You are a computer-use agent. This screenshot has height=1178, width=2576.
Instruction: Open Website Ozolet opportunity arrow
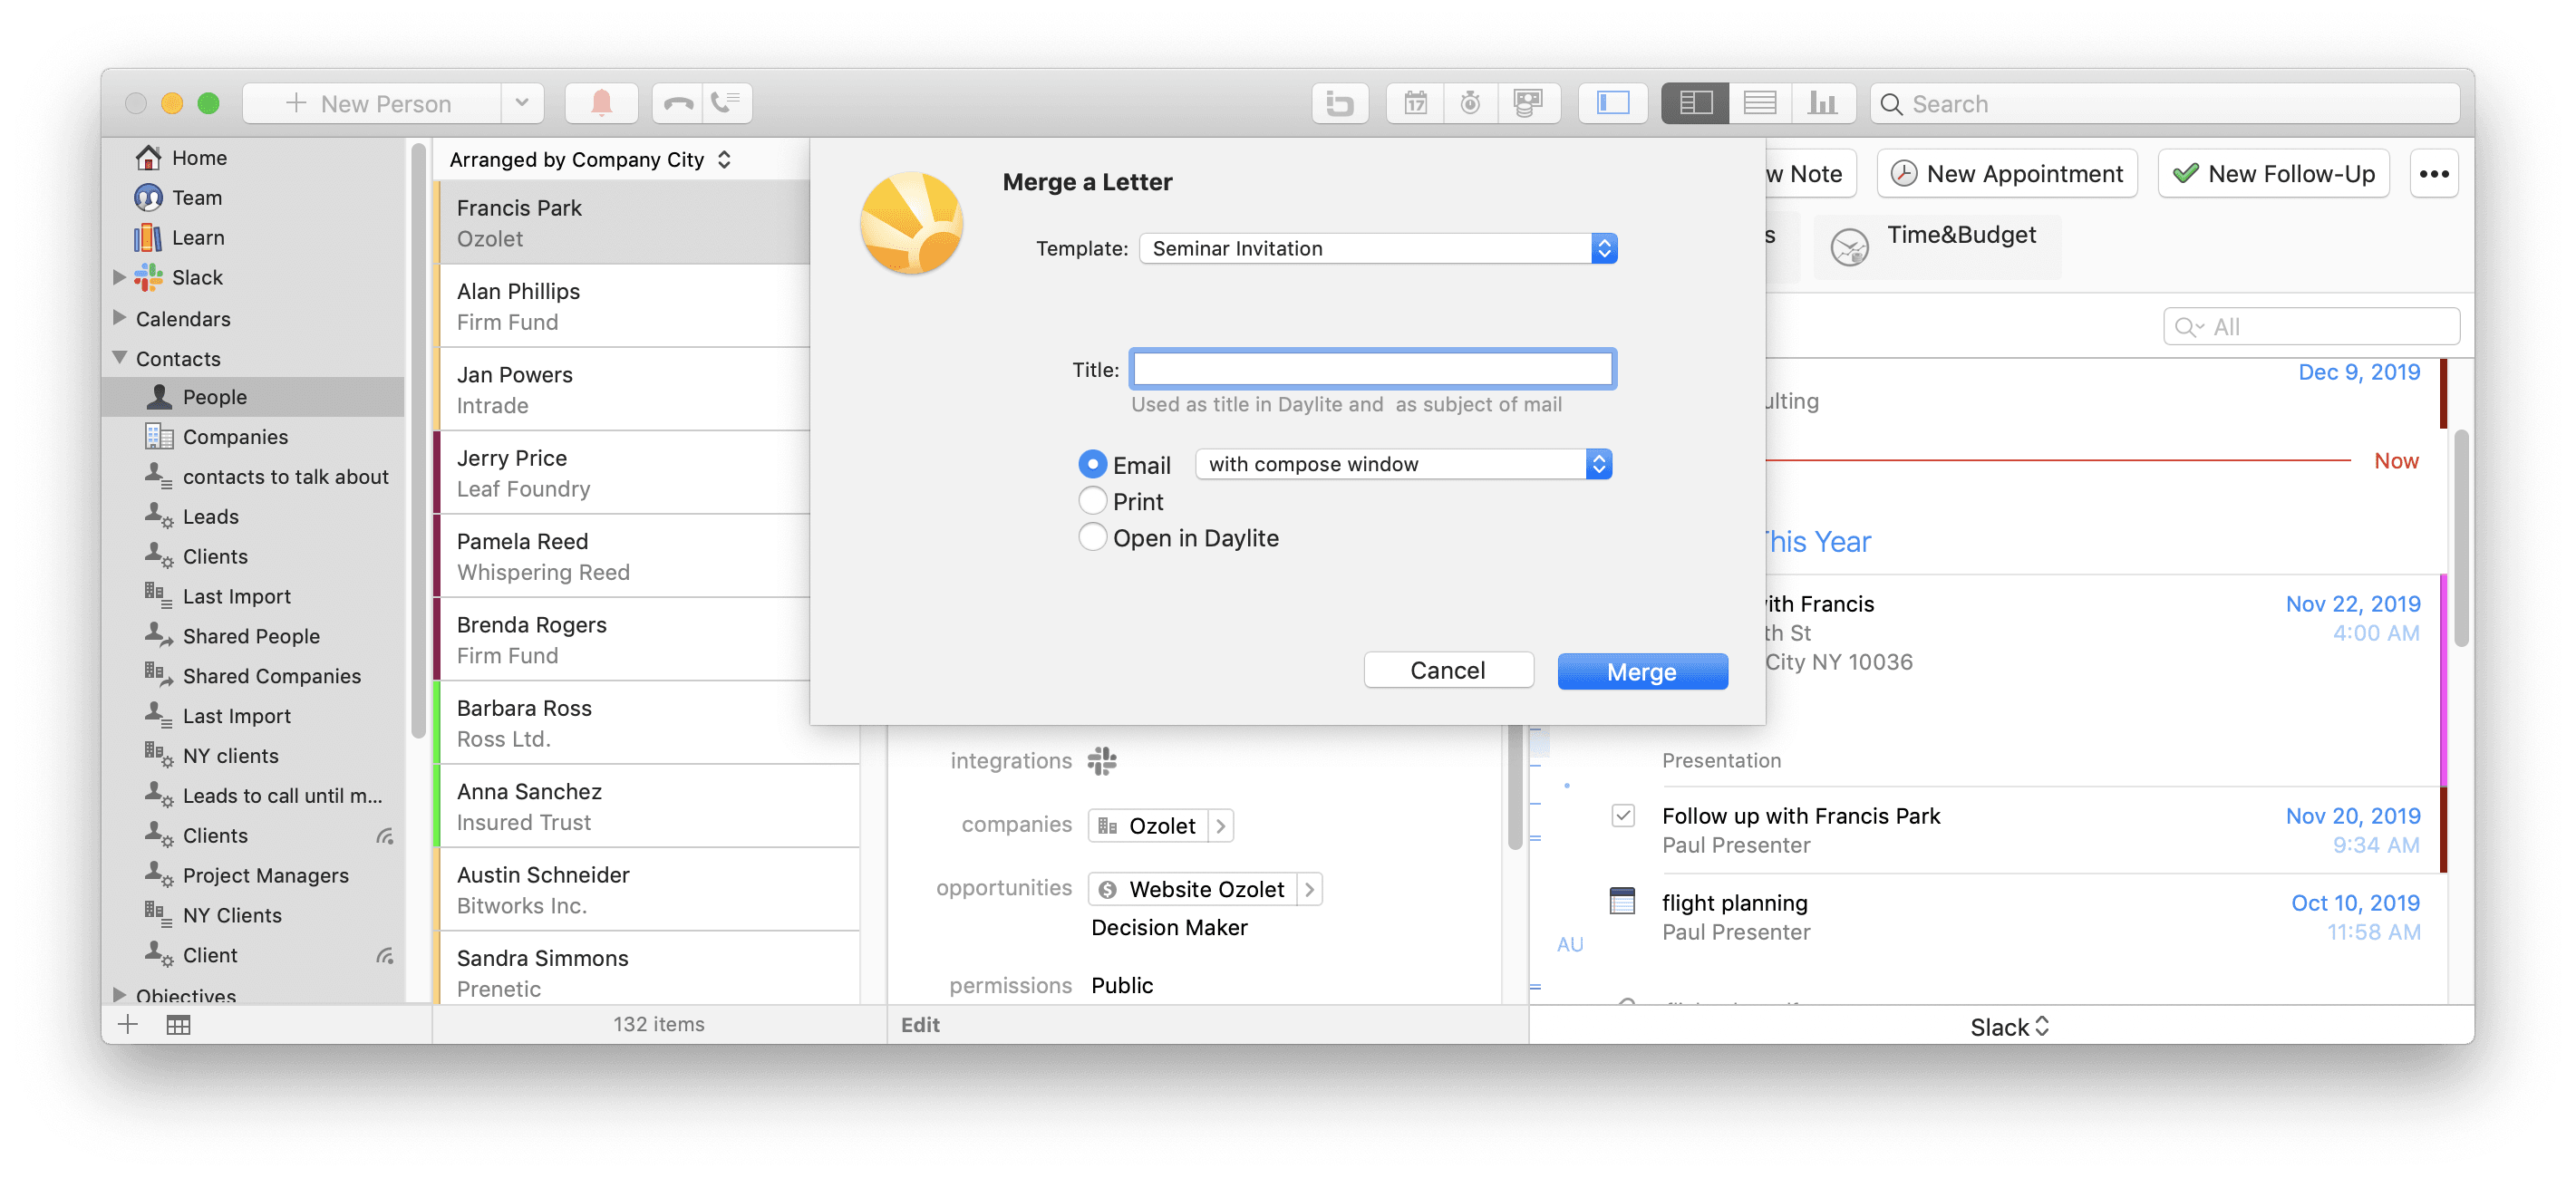[x=1309, y=889]
